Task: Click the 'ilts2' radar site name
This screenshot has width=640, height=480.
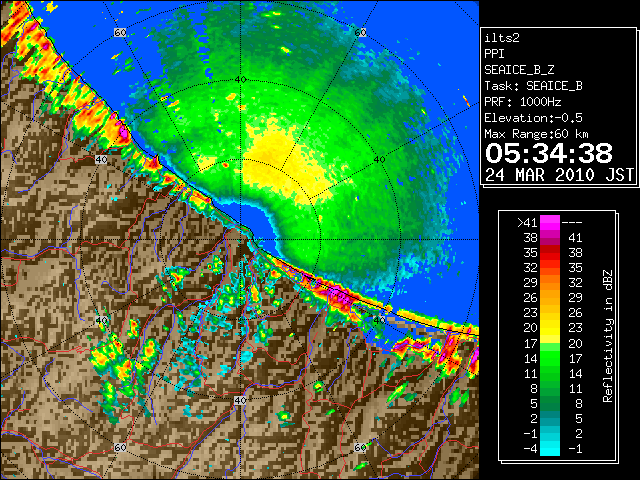Action: click(x=502, y=38)
